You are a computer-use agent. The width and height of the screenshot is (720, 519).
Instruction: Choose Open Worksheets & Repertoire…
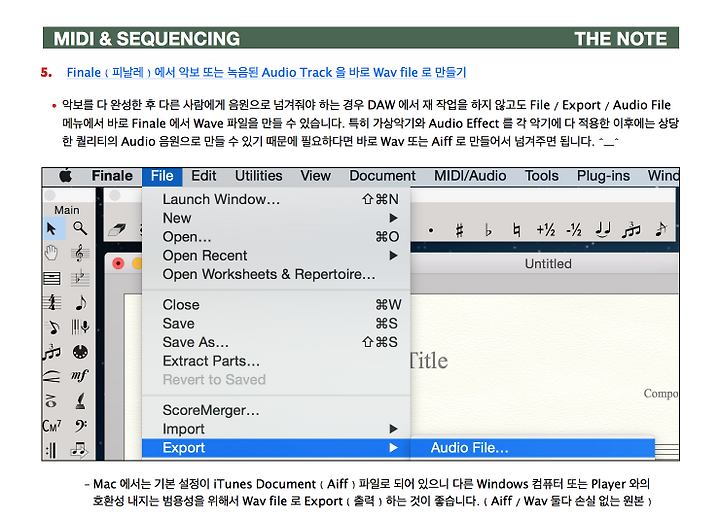tap(276, 274)
